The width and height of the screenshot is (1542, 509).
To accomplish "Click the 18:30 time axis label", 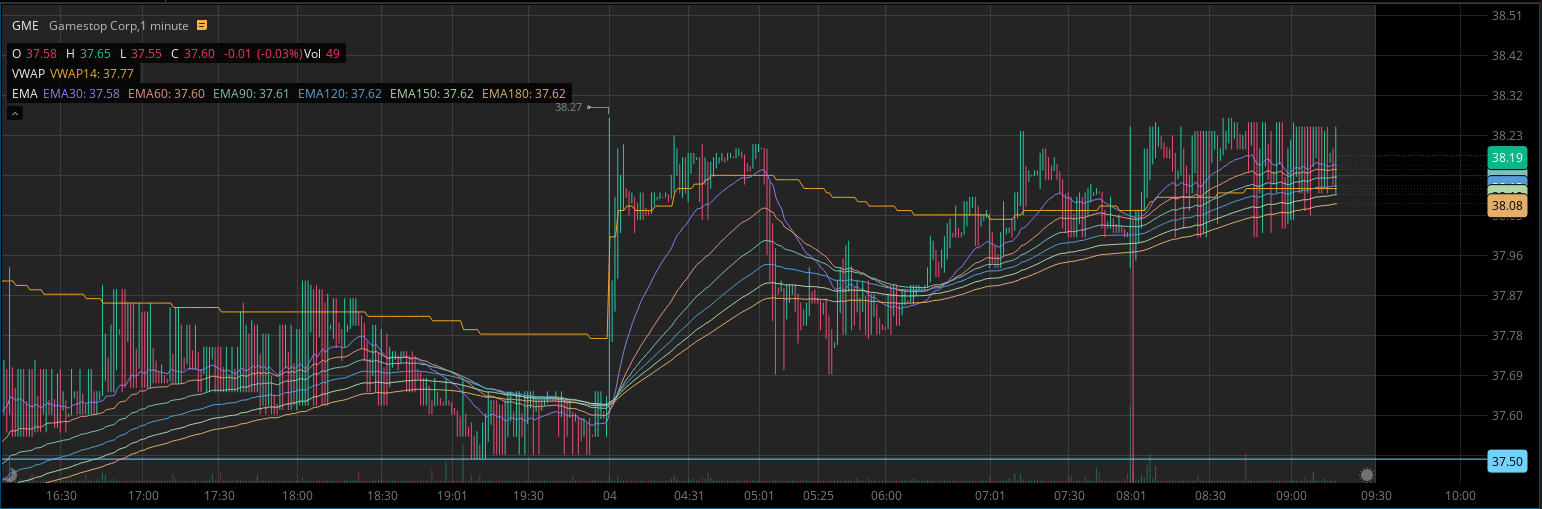I will click(x=383, y=495).
